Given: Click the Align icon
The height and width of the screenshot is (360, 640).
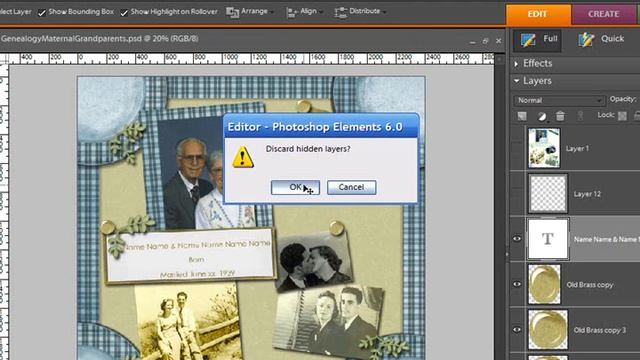Looking at the screenshot, I should (x=292, y=13).
